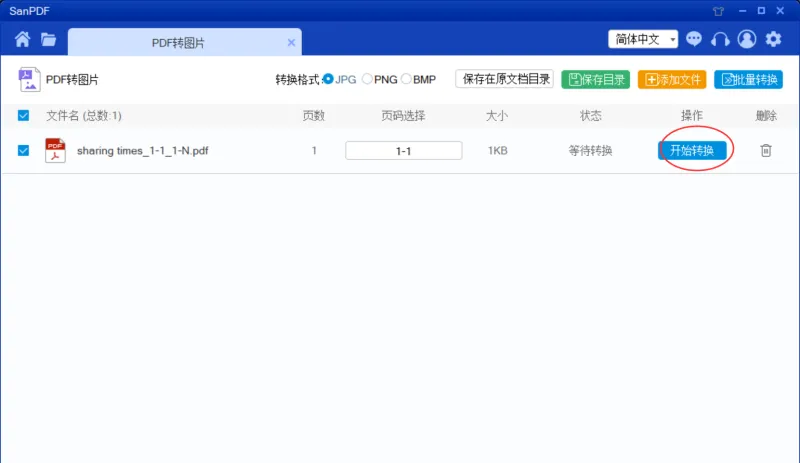Go to the Home icon
Viewport: 800px width, 463px height.
pyautogui.click(x=22, y=39)
